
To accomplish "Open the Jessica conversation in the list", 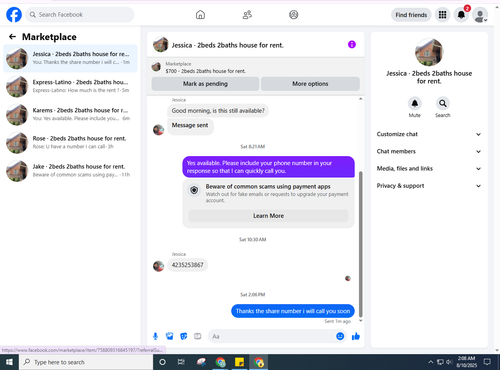I will tap(70, 58).
